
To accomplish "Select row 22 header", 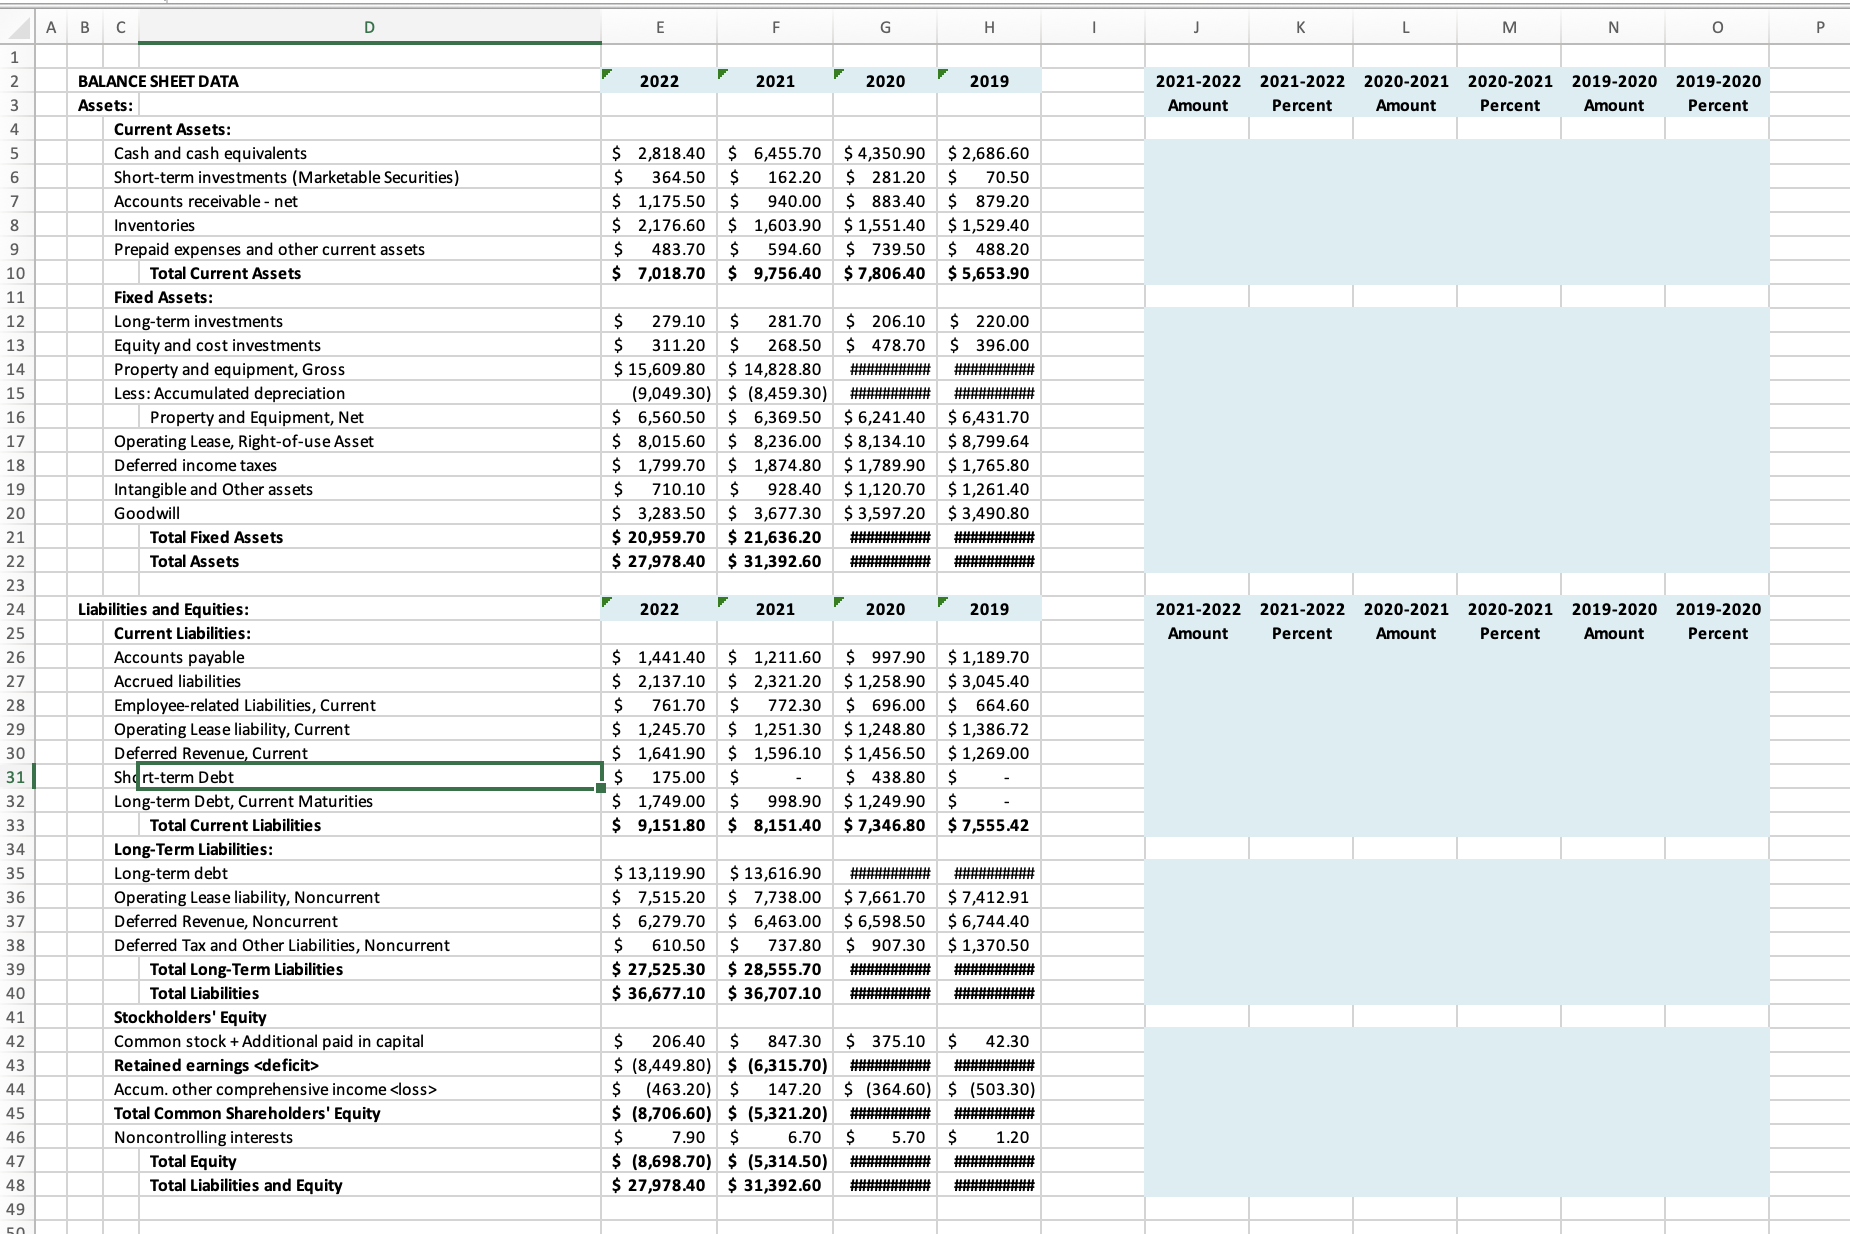I will pos(15,561).
